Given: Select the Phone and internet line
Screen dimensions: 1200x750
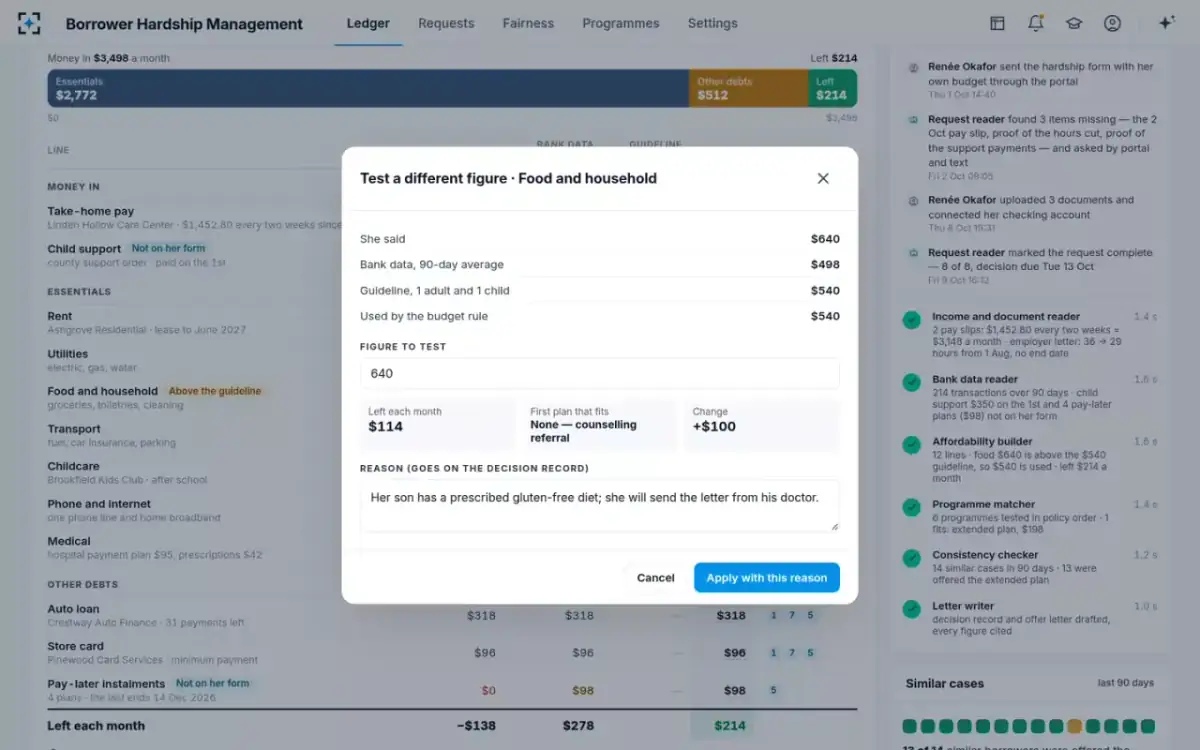Looking at the screenshot, I should click(99, 504).
